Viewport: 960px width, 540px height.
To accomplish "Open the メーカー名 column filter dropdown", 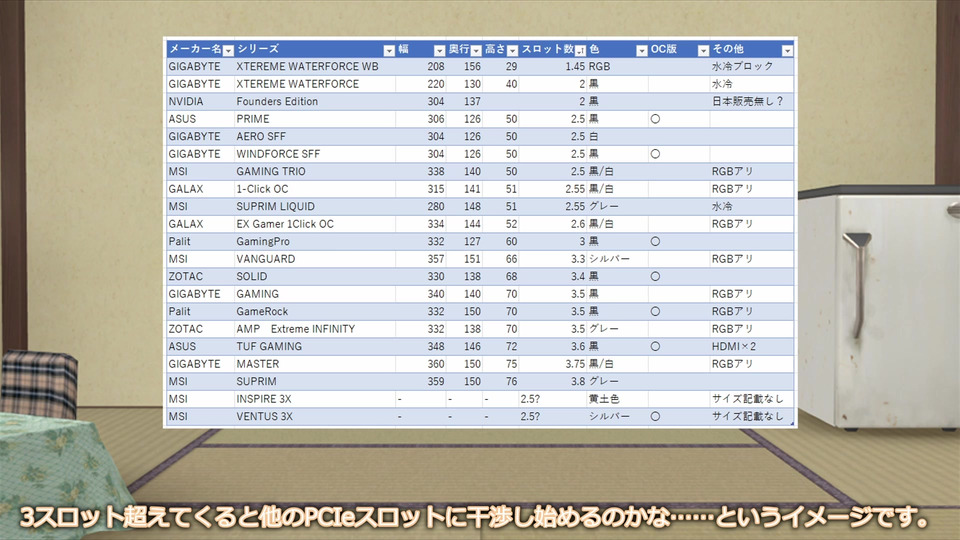I will coord(228,50).
